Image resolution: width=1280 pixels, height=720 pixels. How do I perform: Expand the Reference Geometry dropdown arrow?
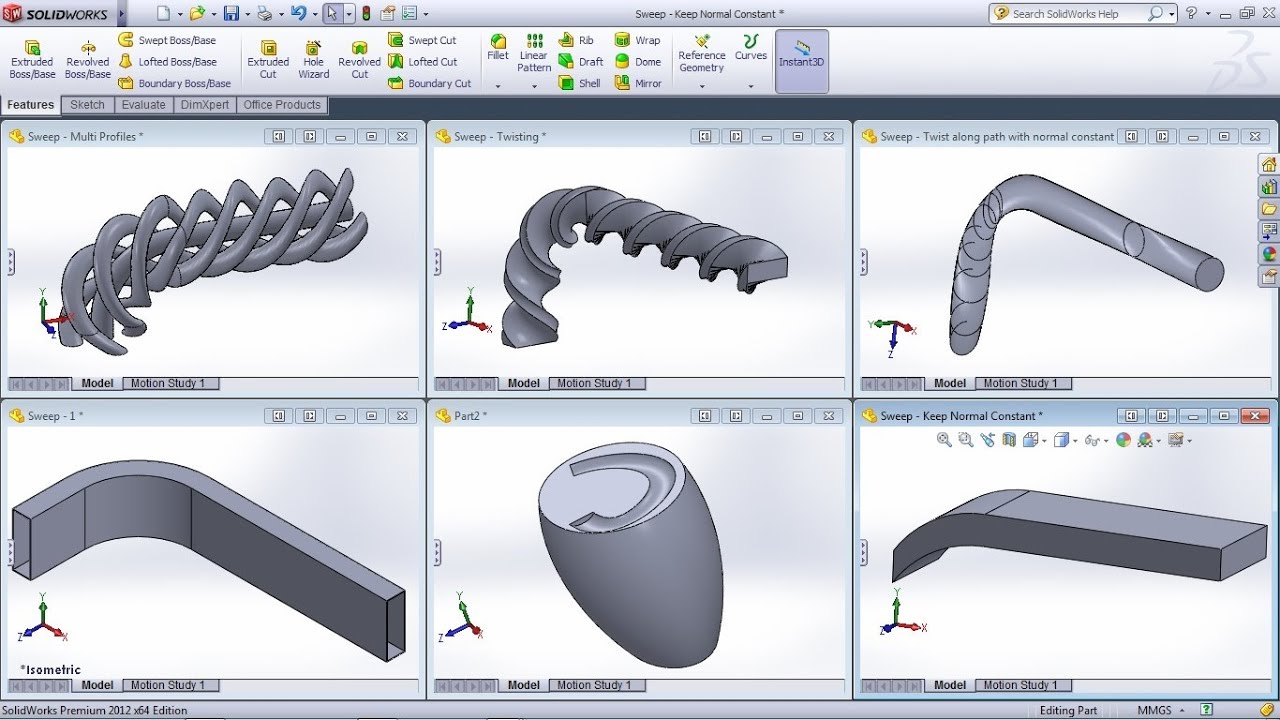click(702, 86)
